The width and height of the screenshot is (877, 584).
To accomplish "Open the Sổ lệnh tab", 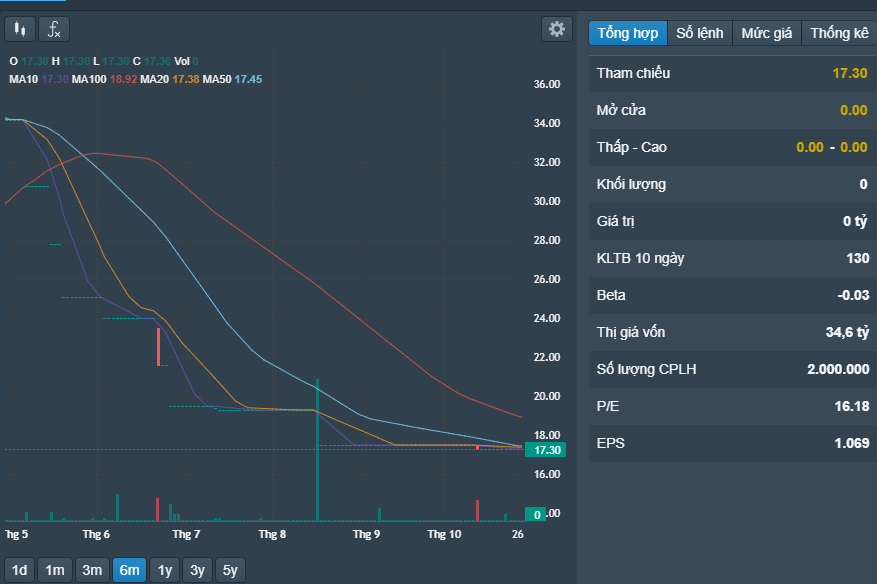I will point(699,33).
